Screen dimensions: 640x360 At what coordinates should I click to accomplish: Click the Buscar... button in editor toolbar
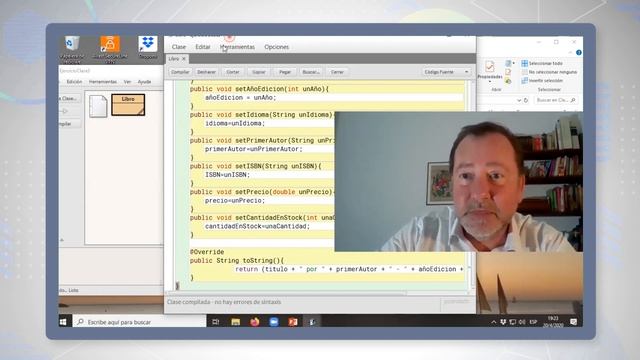tap(311, 72)
